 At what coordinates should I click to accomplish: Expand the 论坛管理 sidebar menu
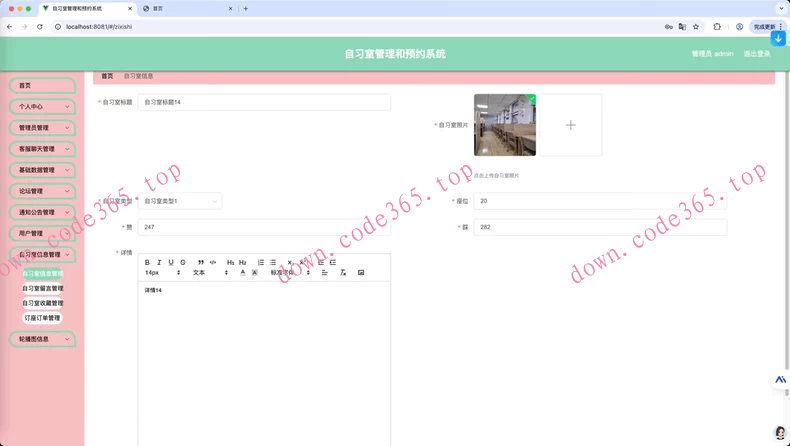(x=42, y=192)
